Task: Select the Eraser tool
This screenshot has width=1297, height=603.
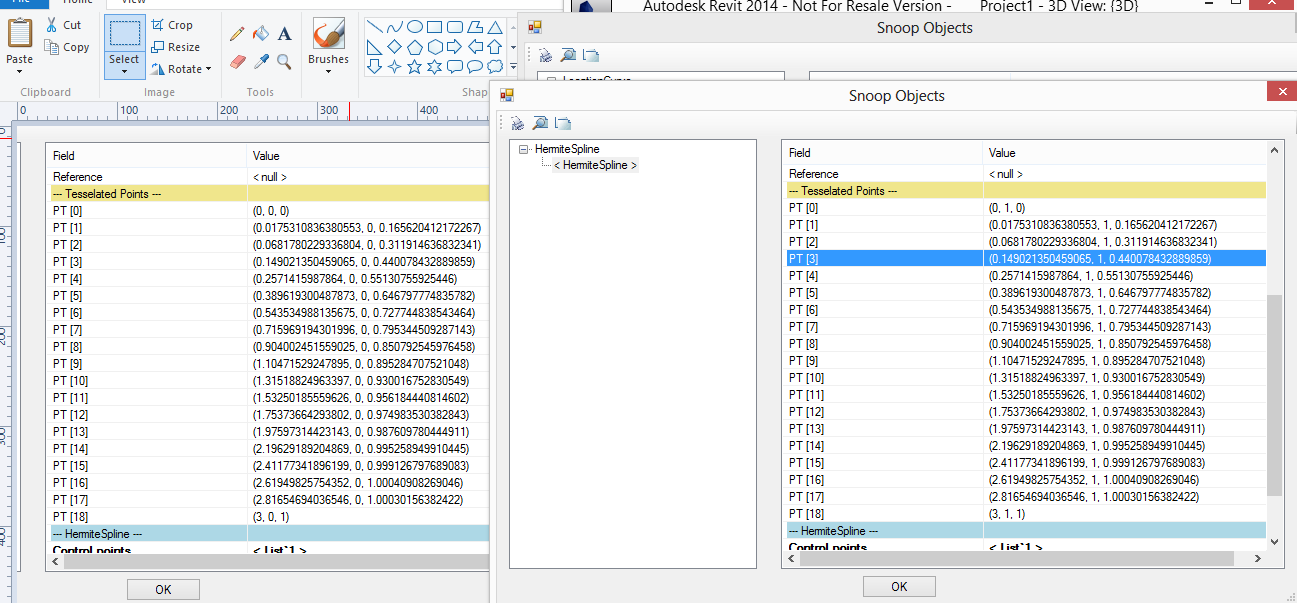Action: point(237,62)
